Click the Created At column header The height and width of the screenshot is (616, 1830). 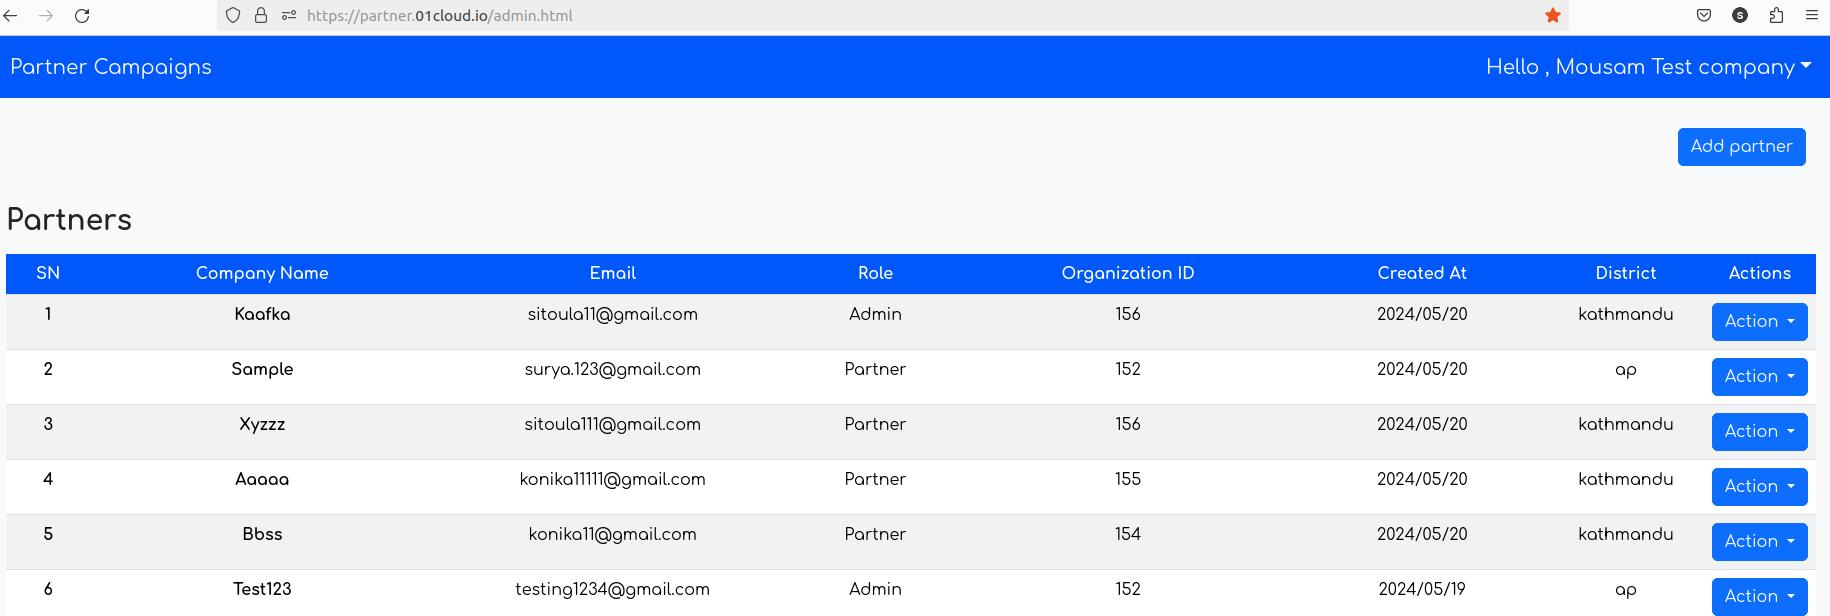tap(1422, 273)
